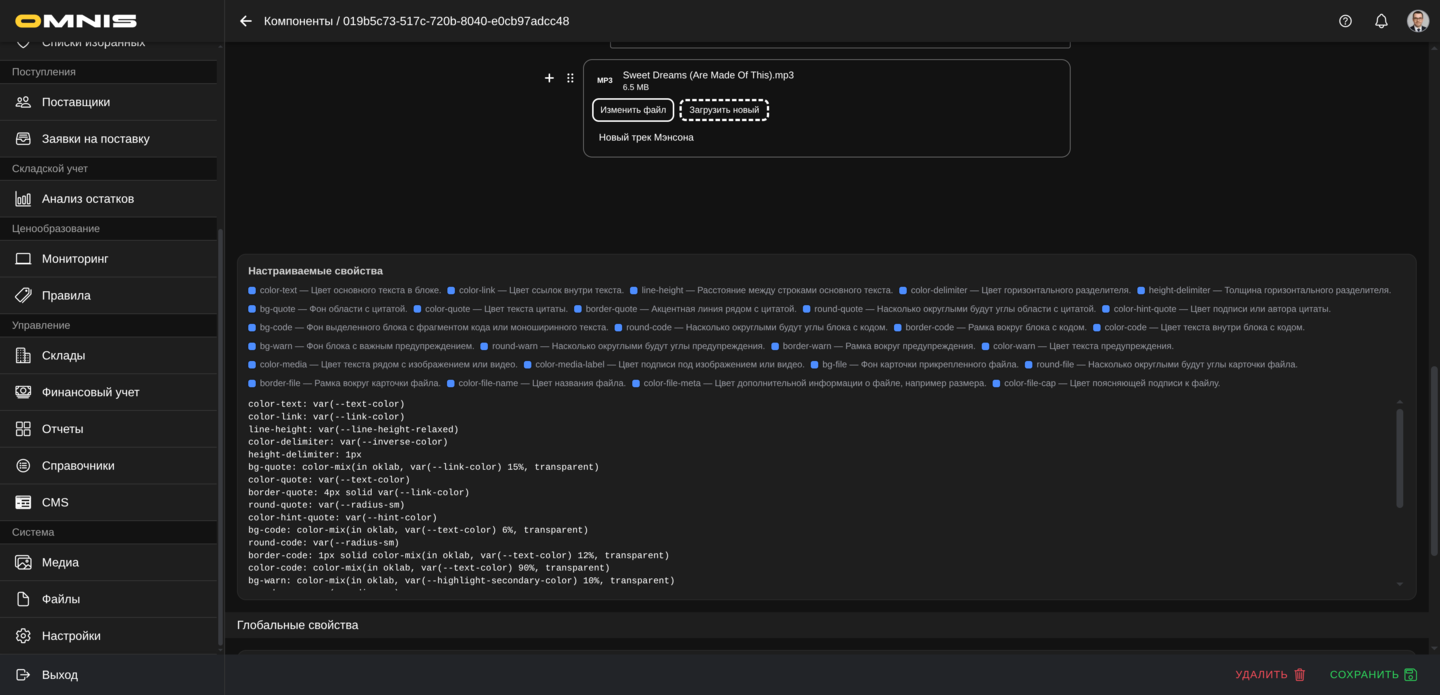Click the Медиа sidebar icon
The image size is (1440, 695).
point(23,563)
